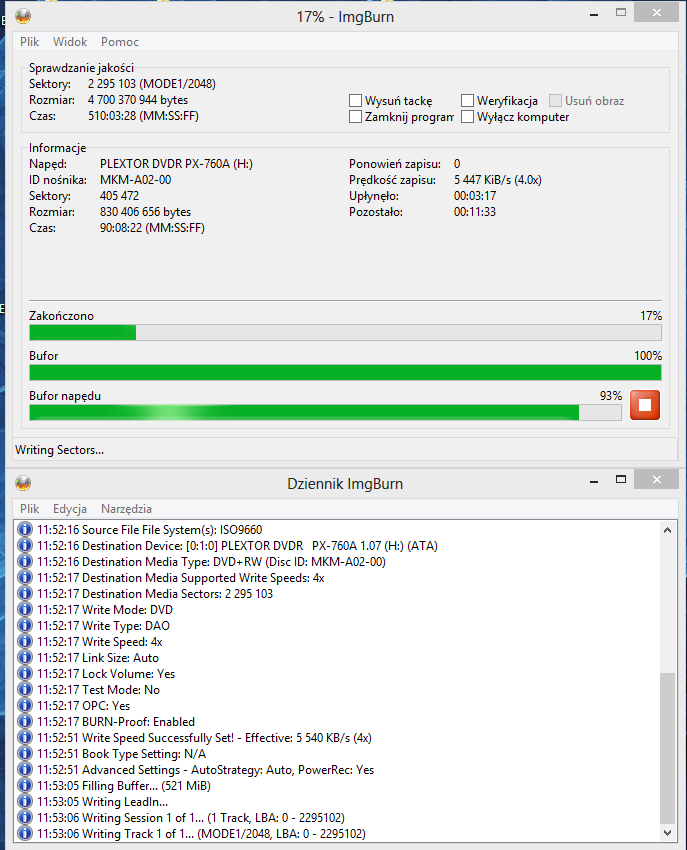Click the 2 295 103 (MODE1/2048) sectors value
The height and width of the screenshot is (850, 687).
152,84
